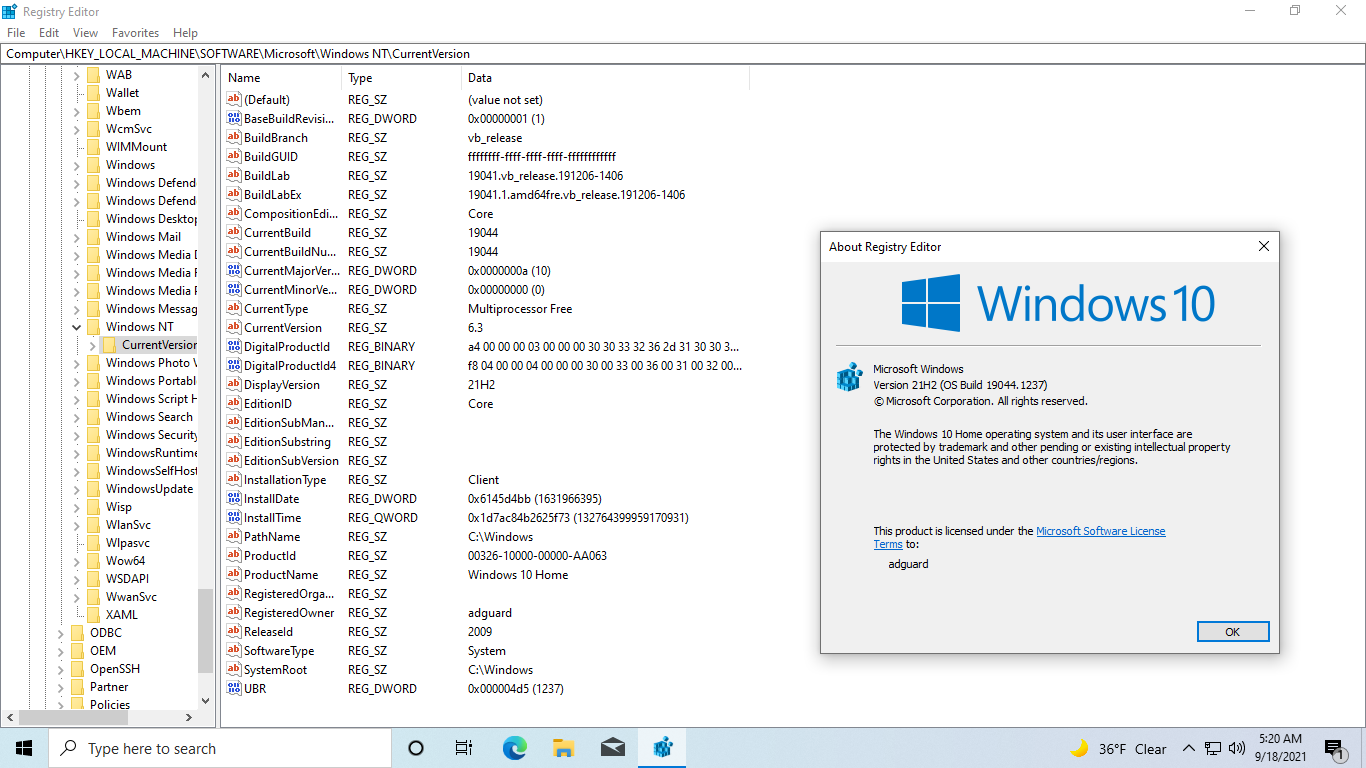Click the OpenSSH folder icon
The height and width of the screenshot is (768, 1366).
[x=77, y=669]
